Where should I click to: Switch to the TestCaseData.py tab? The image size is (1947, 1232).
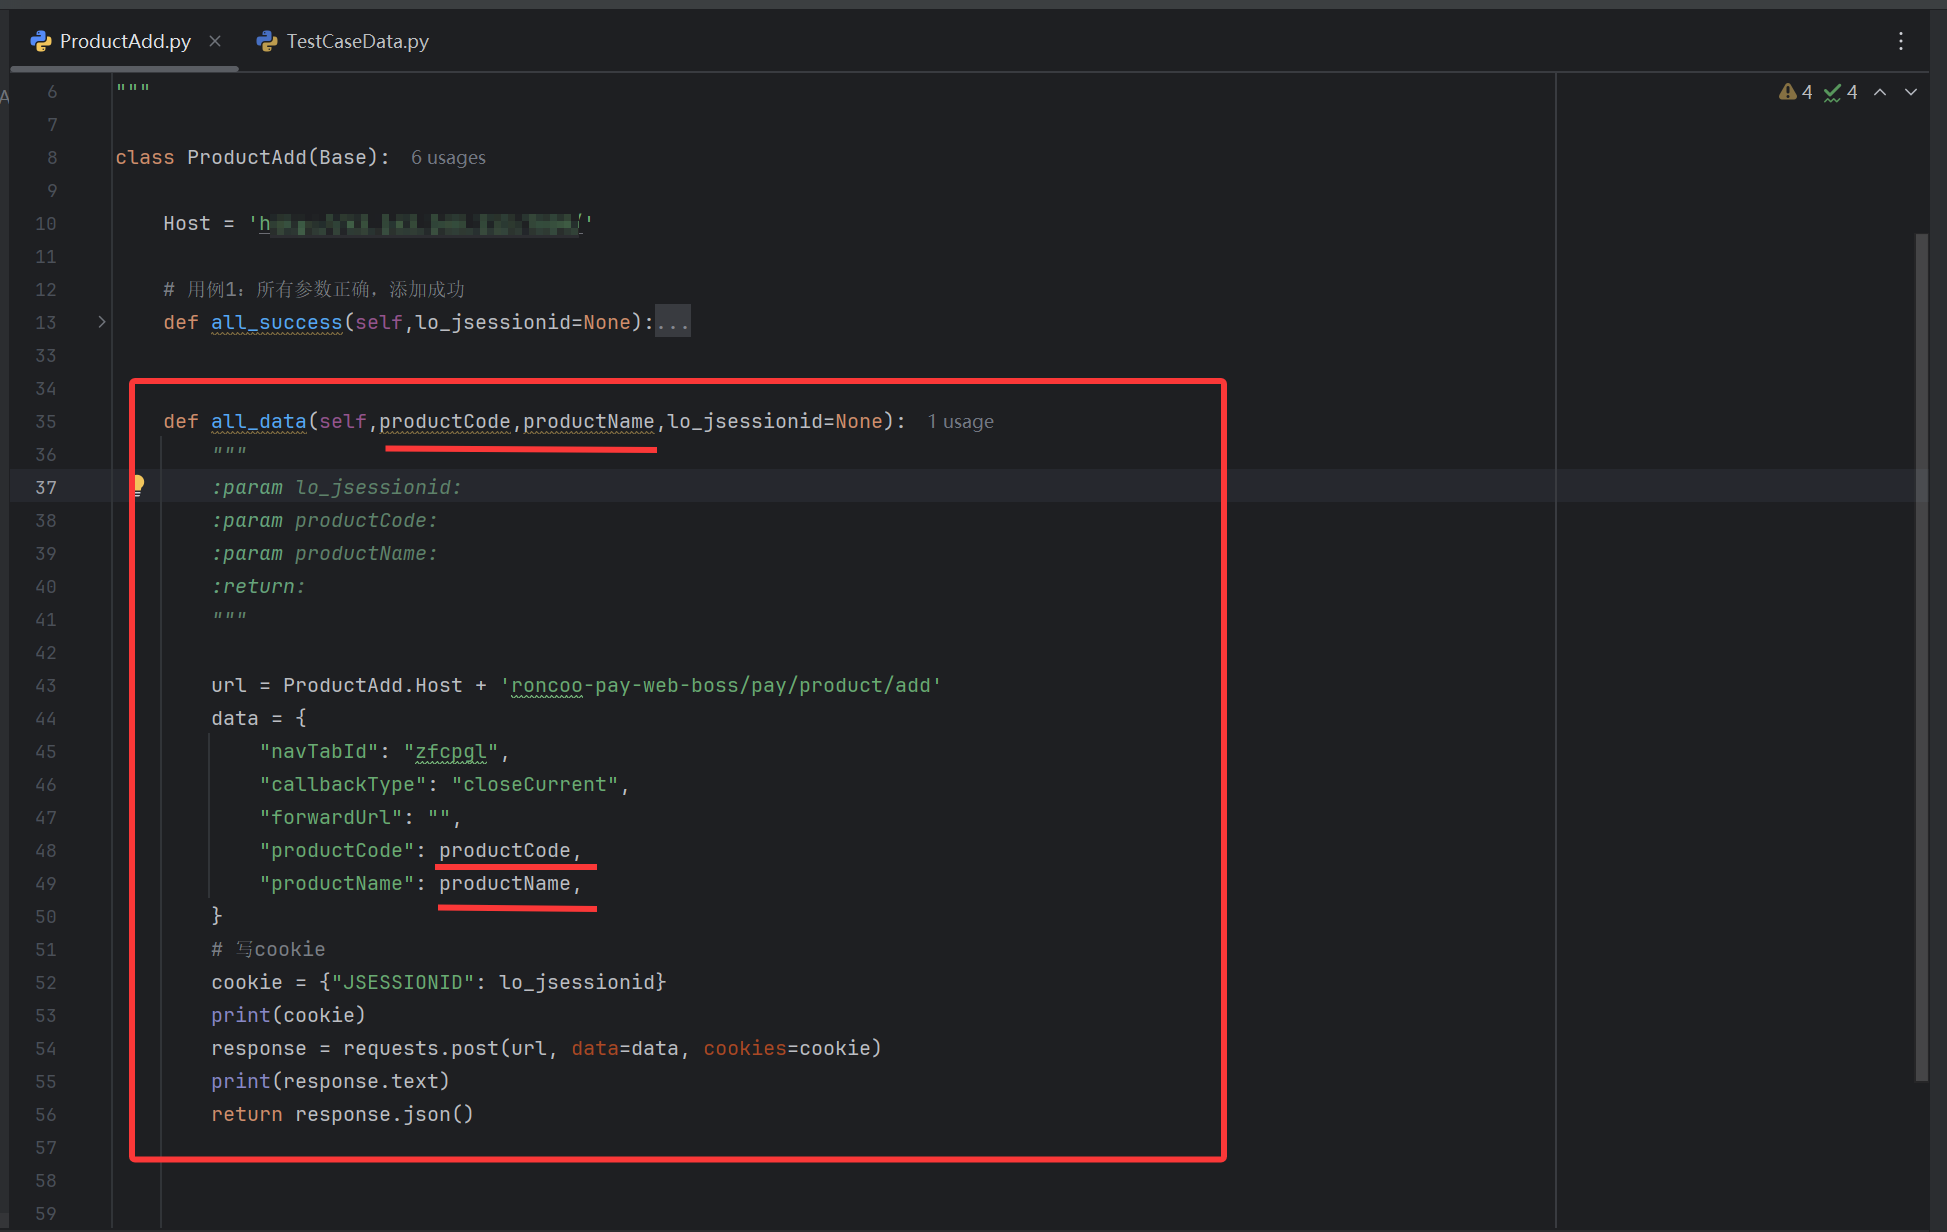(357, 41)
